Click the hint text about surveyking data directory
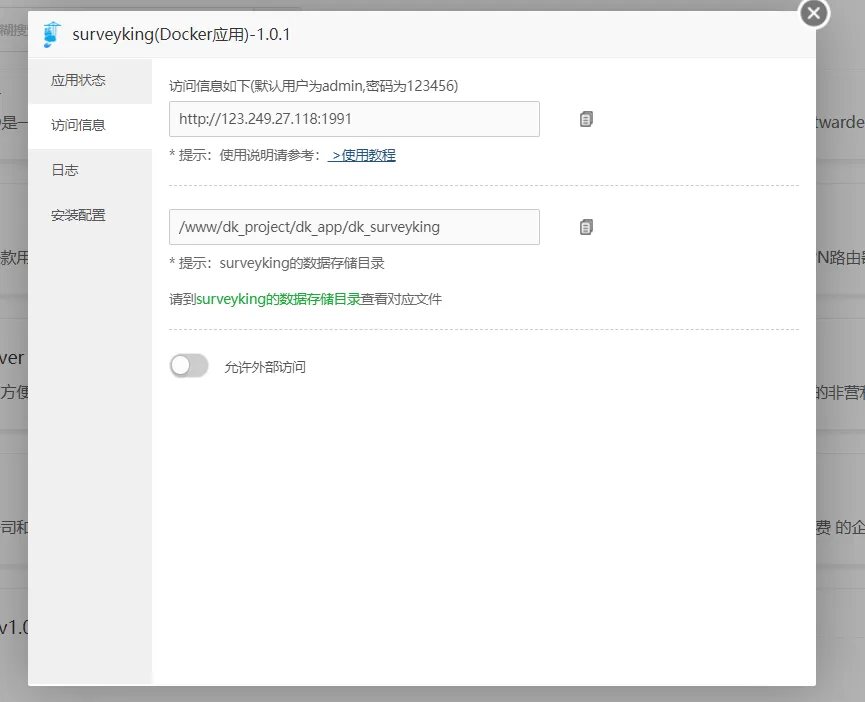The height and width of the screenshot is (702, 865). pos(277,264)
